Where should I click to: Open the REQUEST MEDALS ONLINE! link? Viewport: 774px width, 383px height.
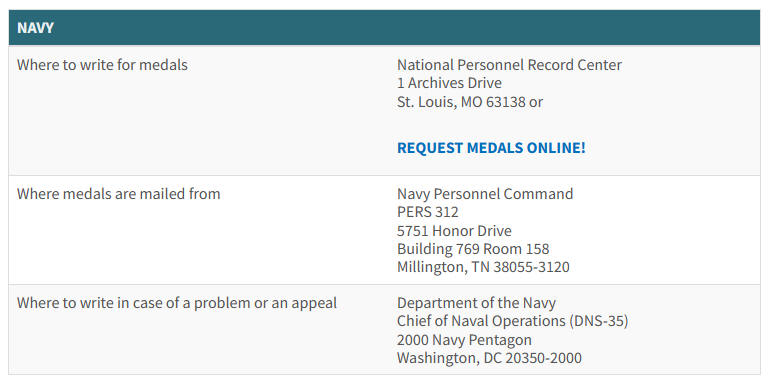491,148
